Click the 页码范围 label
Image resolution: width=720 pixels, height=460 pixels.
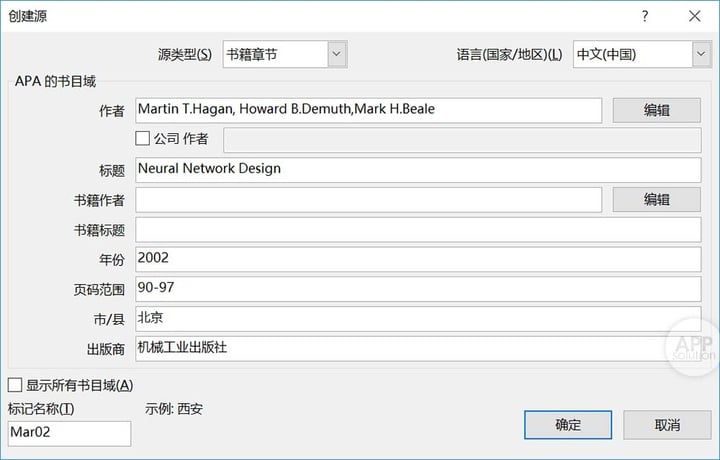pos(99,290)
